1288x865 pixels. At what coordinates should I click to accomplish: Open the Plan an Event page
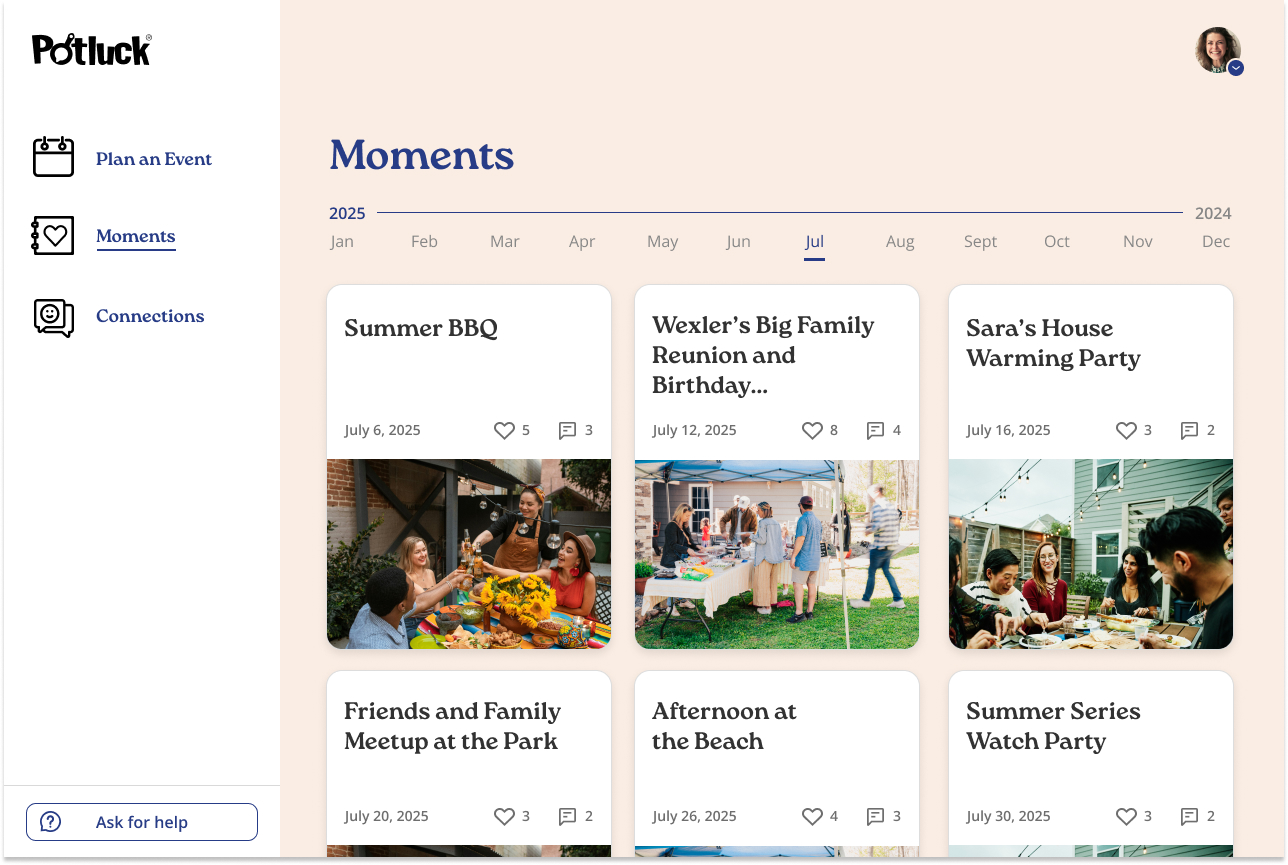[x=154, y=158]
